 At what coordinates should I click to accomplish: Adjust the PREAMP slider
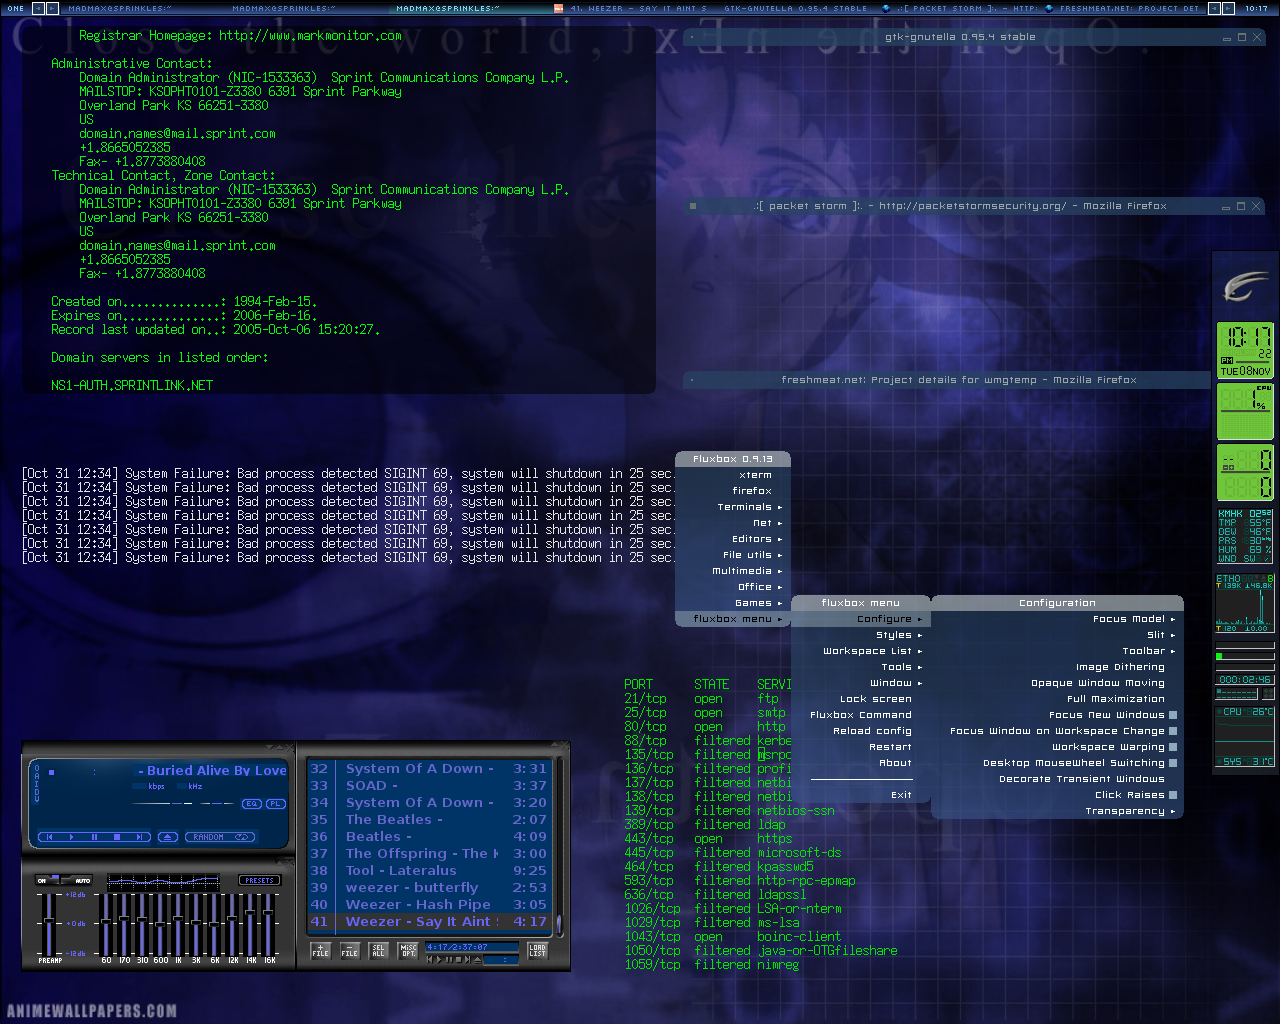coord(49,922)
